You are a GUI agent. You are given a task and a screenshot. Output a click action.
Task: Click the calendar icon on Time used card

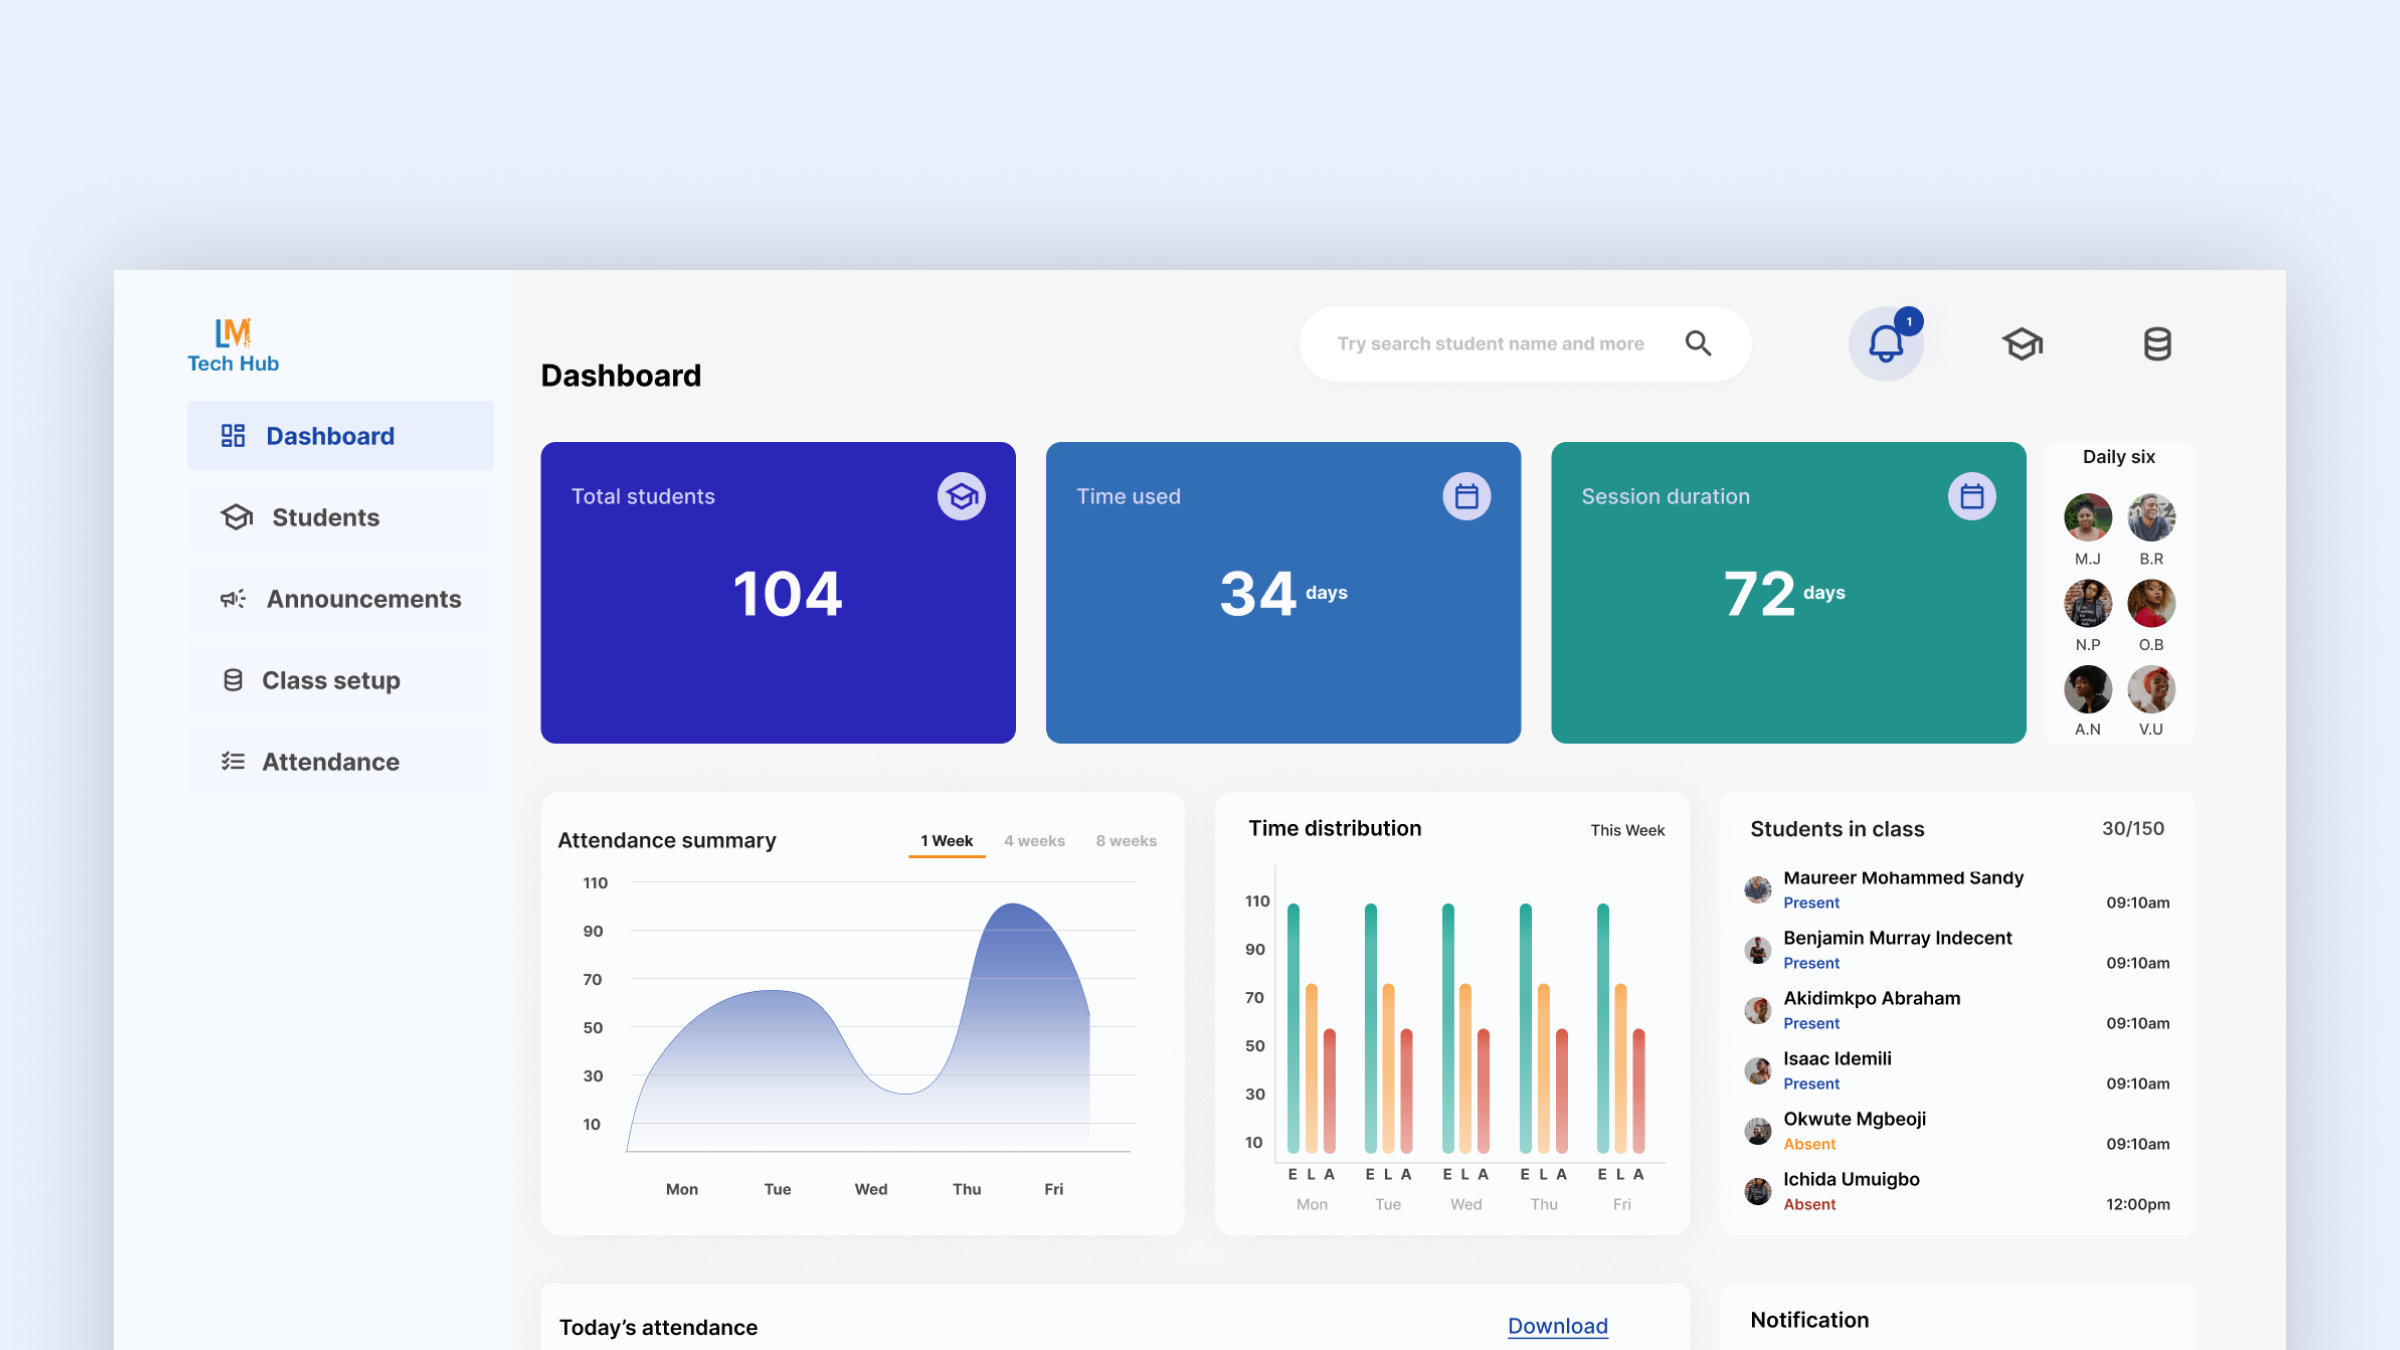(x=1466, y=496)
